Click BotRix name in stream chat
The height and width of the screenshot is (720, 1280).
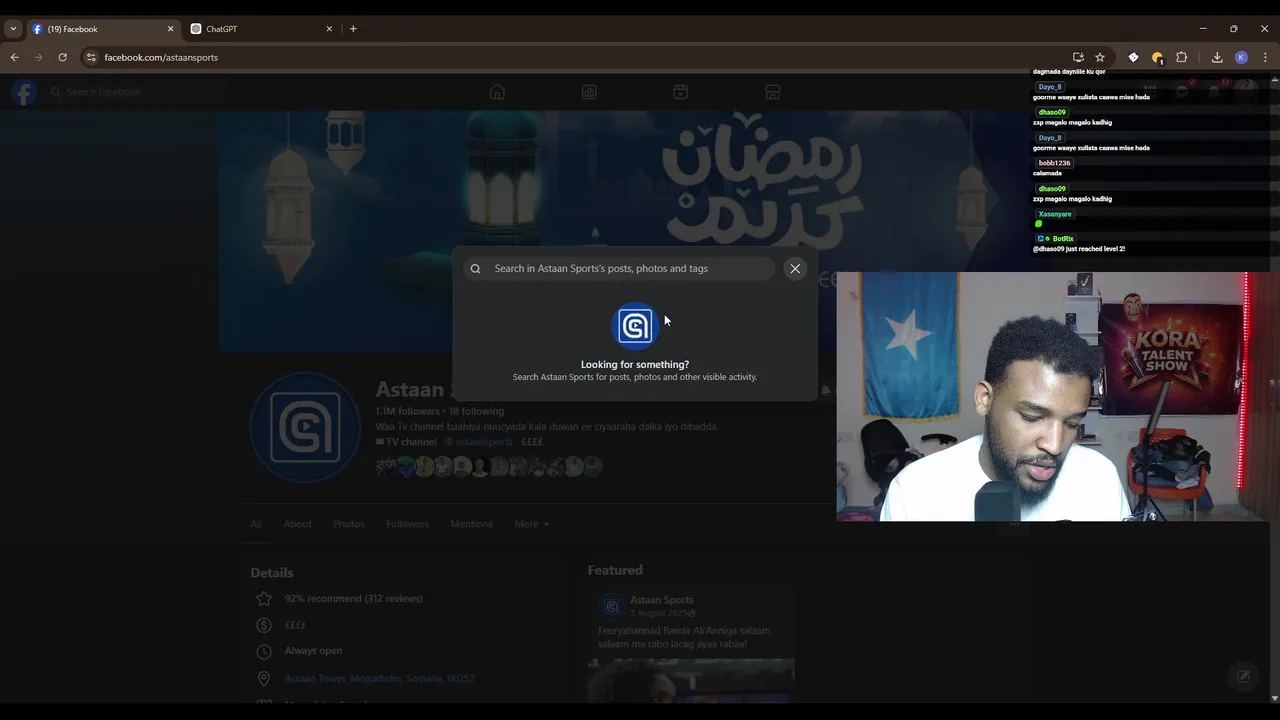click(1063, 239)
